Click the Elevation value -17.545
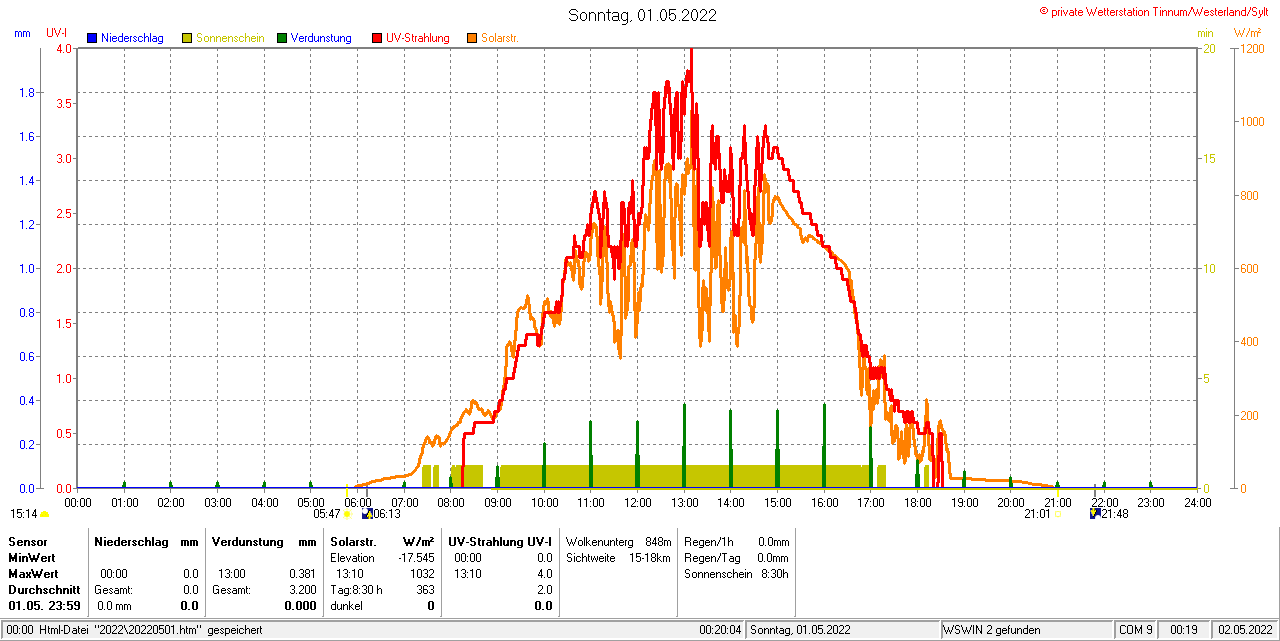1280x641 pixels. click(x=416, y=558)
